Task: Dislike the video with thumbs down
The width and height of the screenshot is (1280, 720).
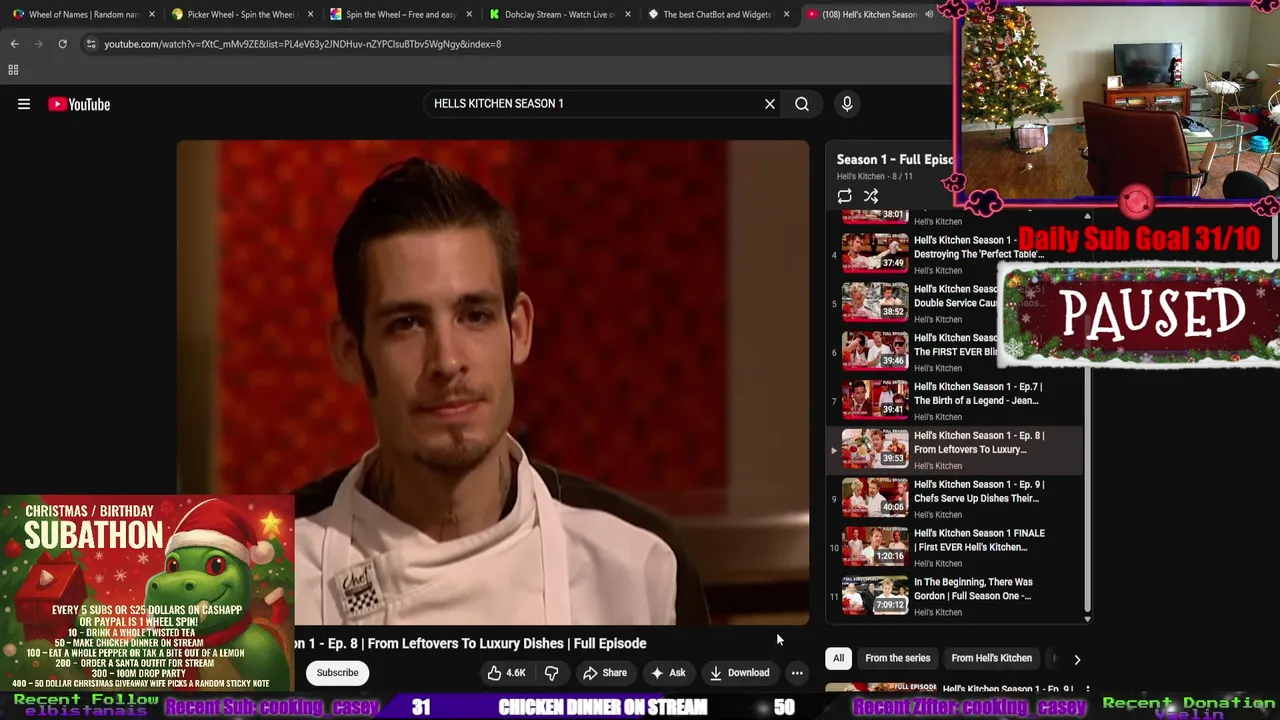Action: tap(551, 673)
